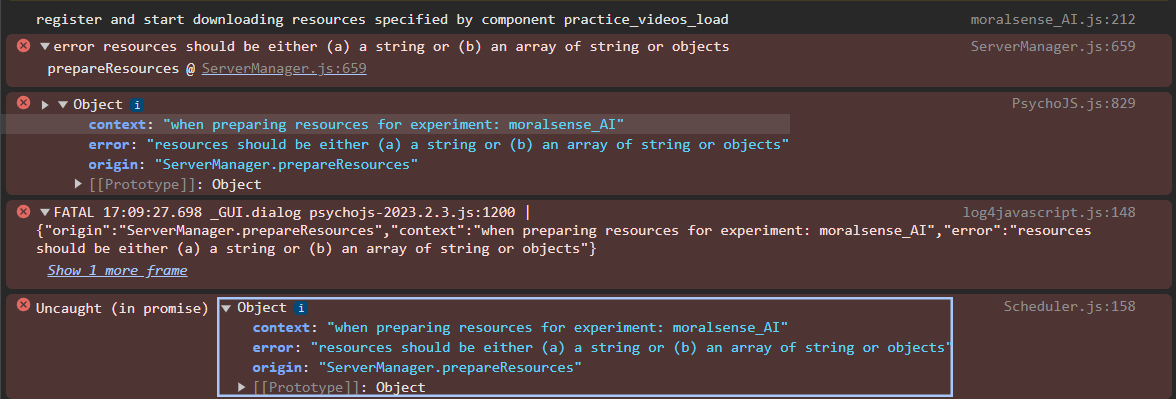Click "Show 1 more frame"
This screenshot has width=1176, height=399.
tap(117, 270)
